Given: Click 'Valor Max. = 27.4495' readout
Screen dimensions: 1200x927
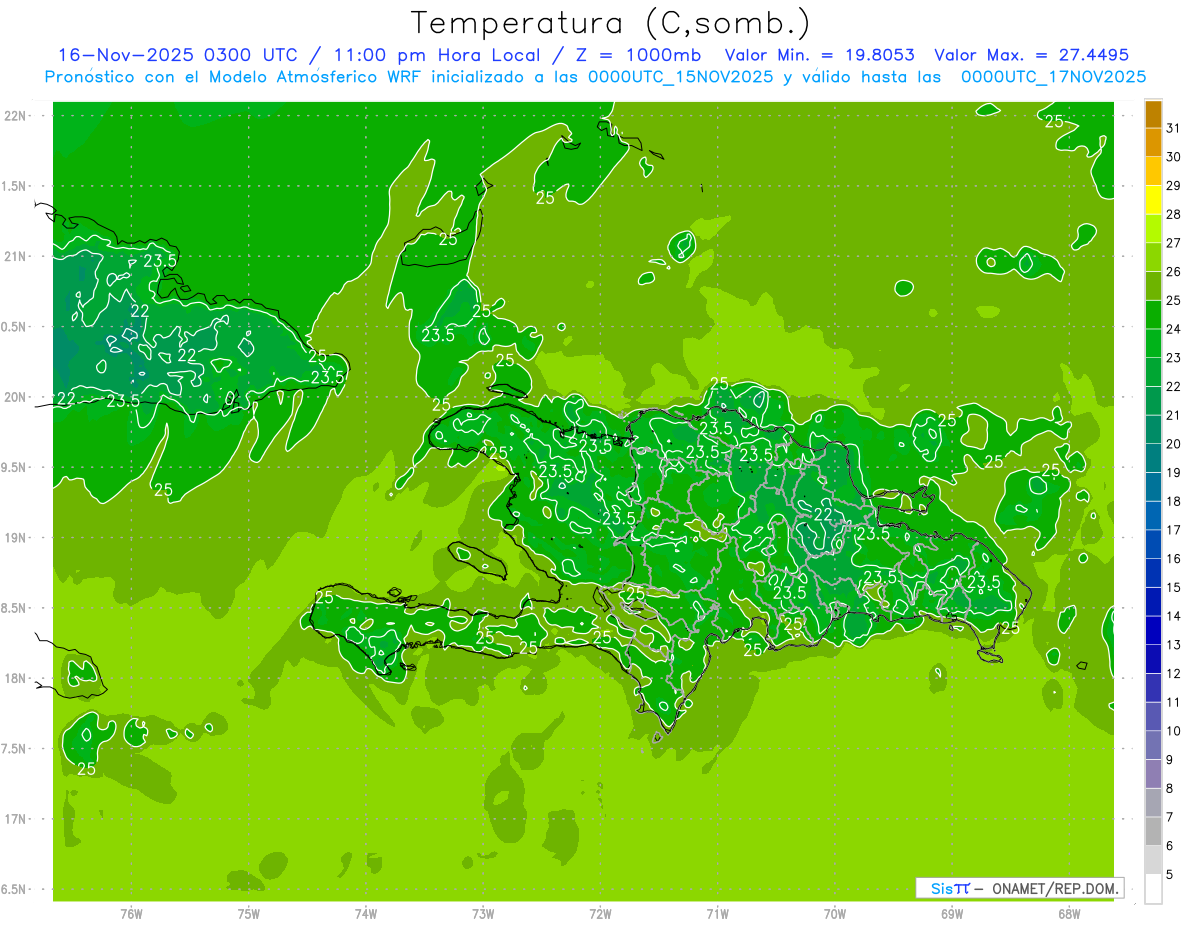Looking at the screenshot, I should [x=1032, y=55].
